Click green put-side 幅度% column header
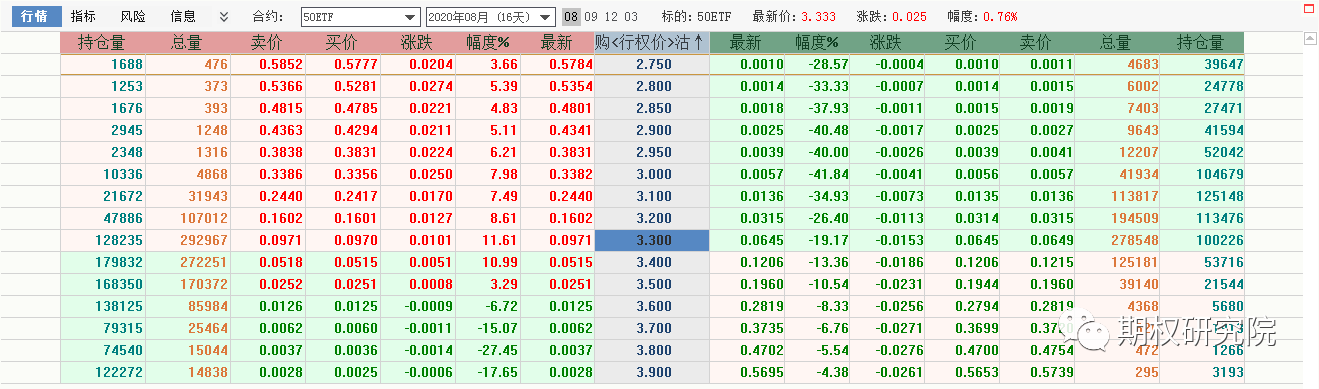The height and width of the screenshot is (389, 1319). pos(817,43)
